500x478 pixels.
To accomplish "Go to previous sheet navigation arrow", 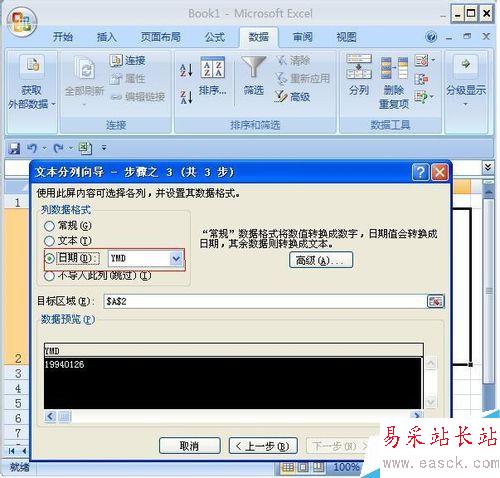I will (23, 451).
